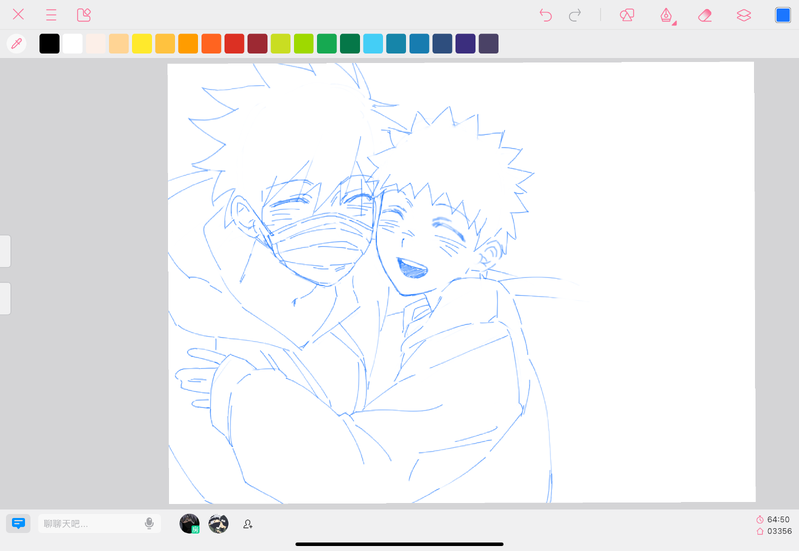Pick the light amber swatch

point(165,43)
